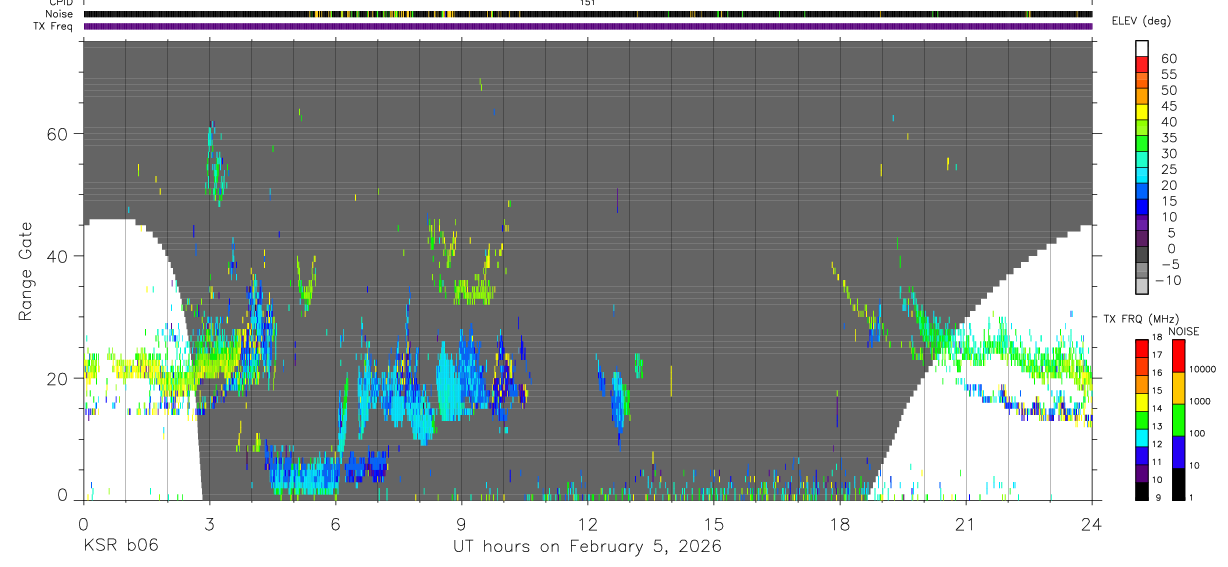Select the red top segment of the TX FRQ bar
The width and height of the screenshot is (1228, 567).
1142,349
